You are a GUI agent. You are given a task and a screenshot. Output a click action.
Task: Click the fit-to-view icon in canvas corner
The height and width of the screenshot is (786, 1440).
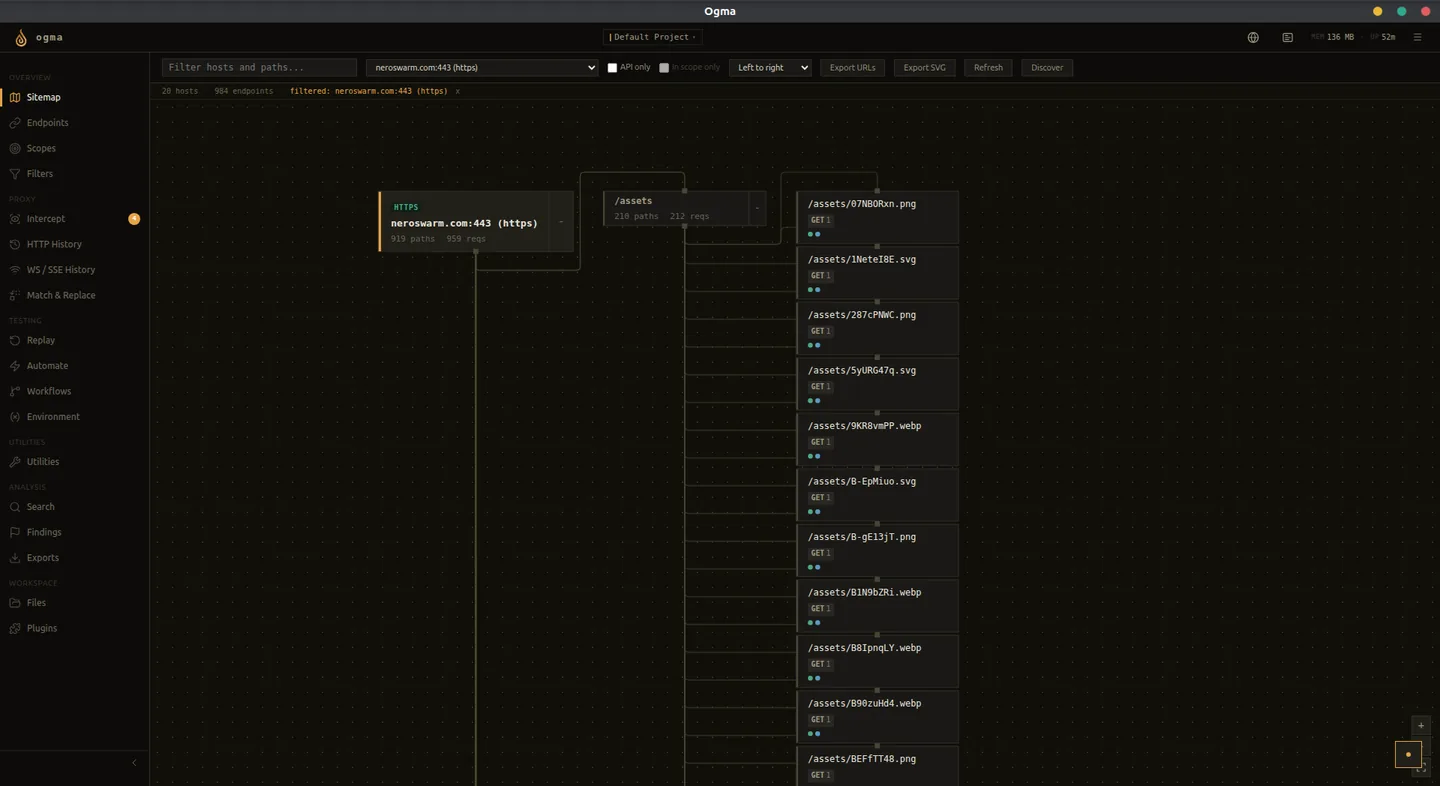(x=1422, y=768)
